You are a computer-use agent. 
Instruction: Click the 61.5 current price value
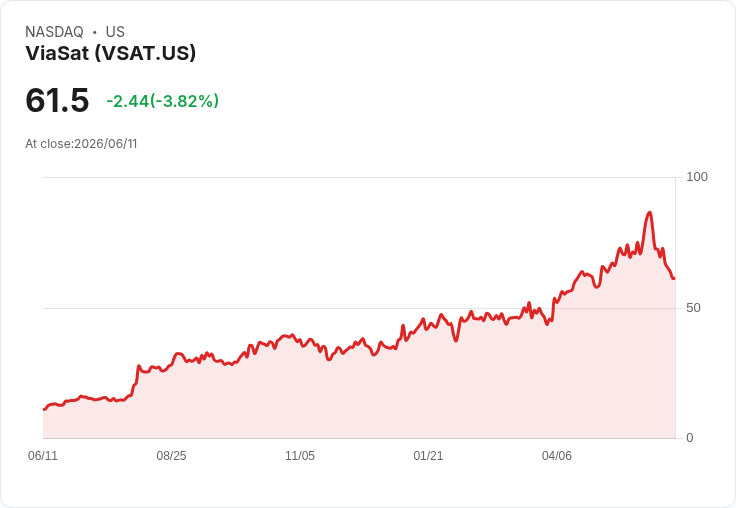click(x=57, y=100)
